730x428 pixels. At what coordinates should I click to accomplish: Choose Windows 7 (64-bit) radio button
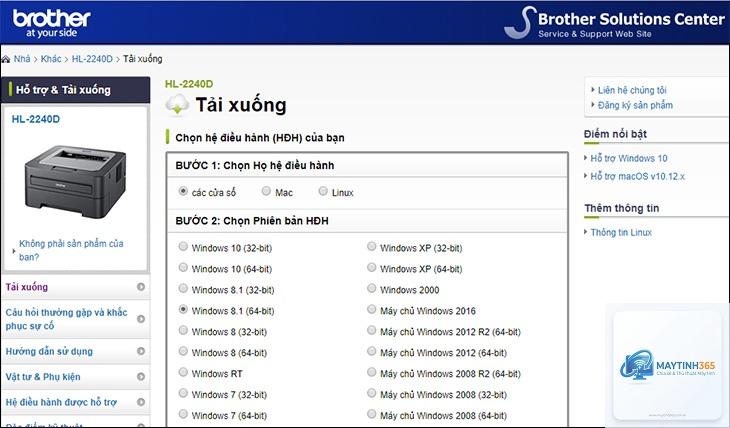coord(183,414)
